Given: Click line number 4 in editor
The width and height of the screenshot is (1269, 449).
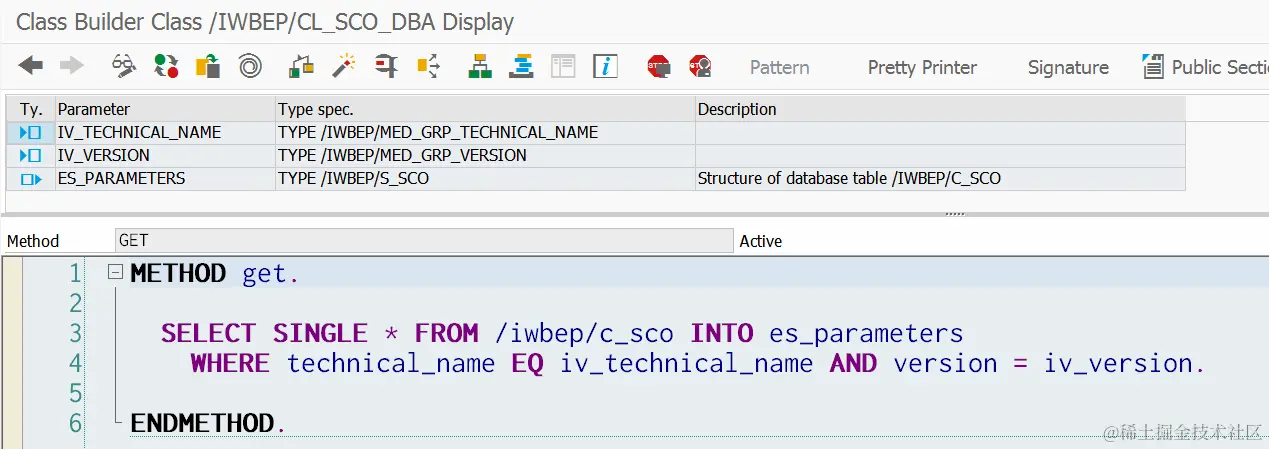Looking at the screenshot, I should [x=76, y=363].
